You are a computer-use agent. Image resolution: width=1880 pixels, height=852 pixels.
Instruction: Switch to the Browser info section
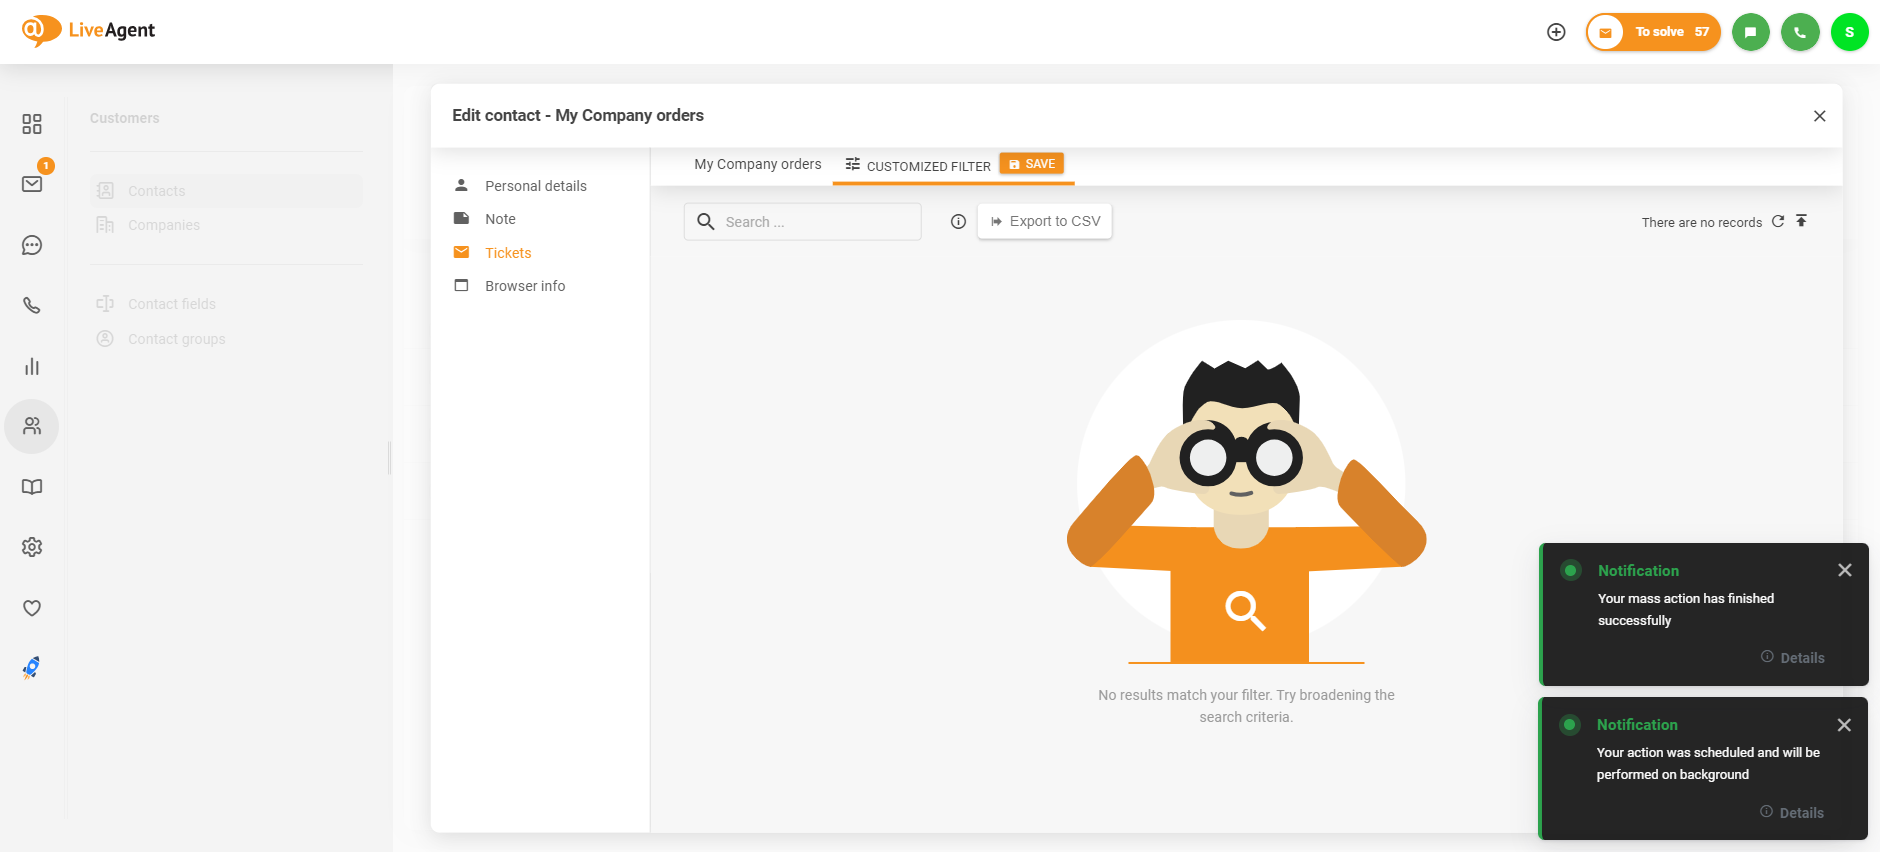[x=525, y=286]
